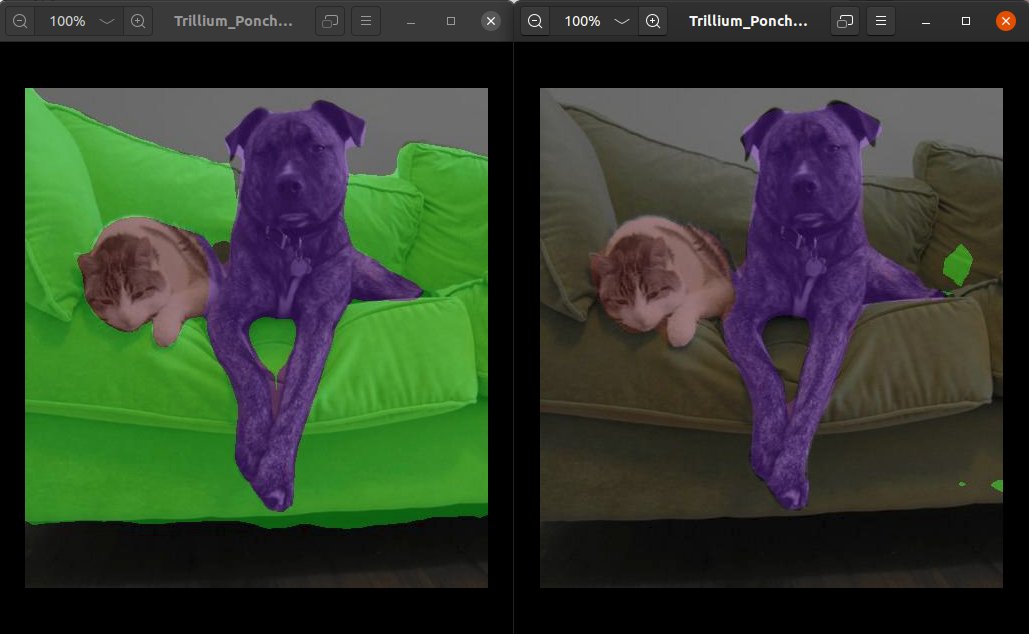Open the zoom level dropdown in the right window
The height and width of the screenshot is (634, 1029).
click(622, 20)
